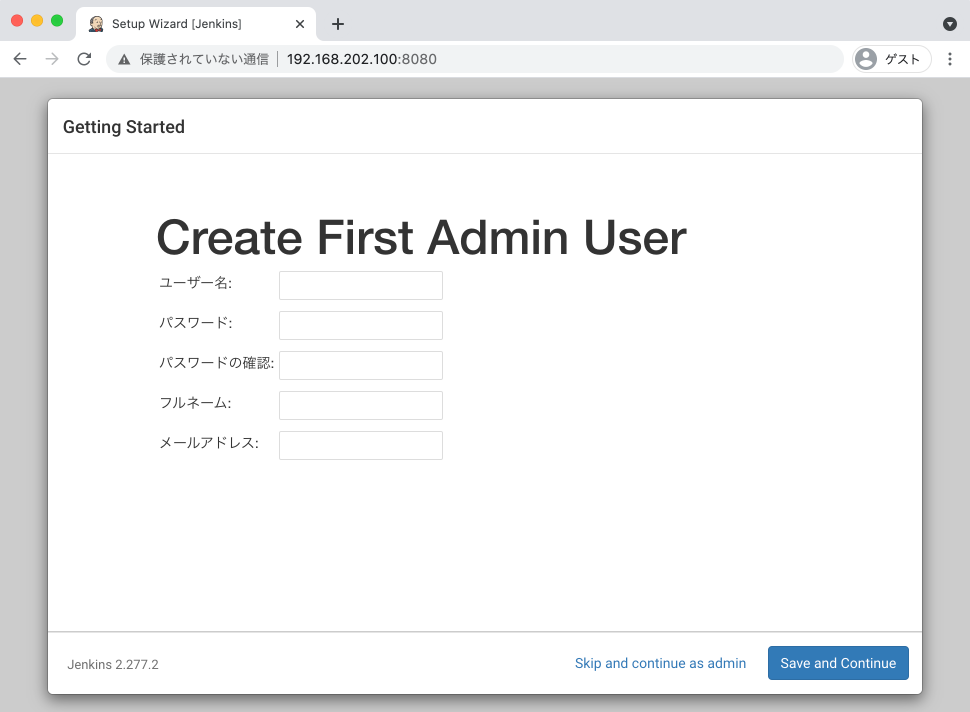Click the address bar URL 192.168.202.100:8080
Image resolution: width=970 pixels, height=712 pixels.
(x=362, y=59)
